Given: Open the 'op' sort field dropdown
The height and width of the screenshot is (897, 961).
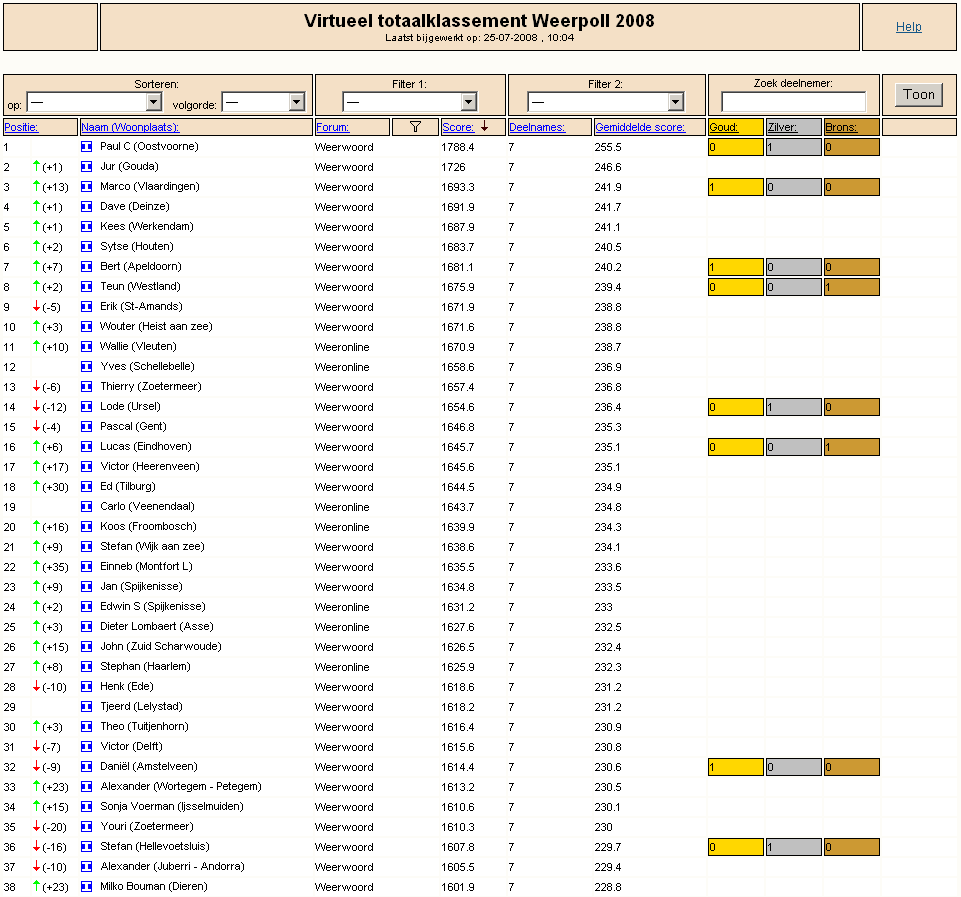Looking at the screenshot, I should 94,102.
